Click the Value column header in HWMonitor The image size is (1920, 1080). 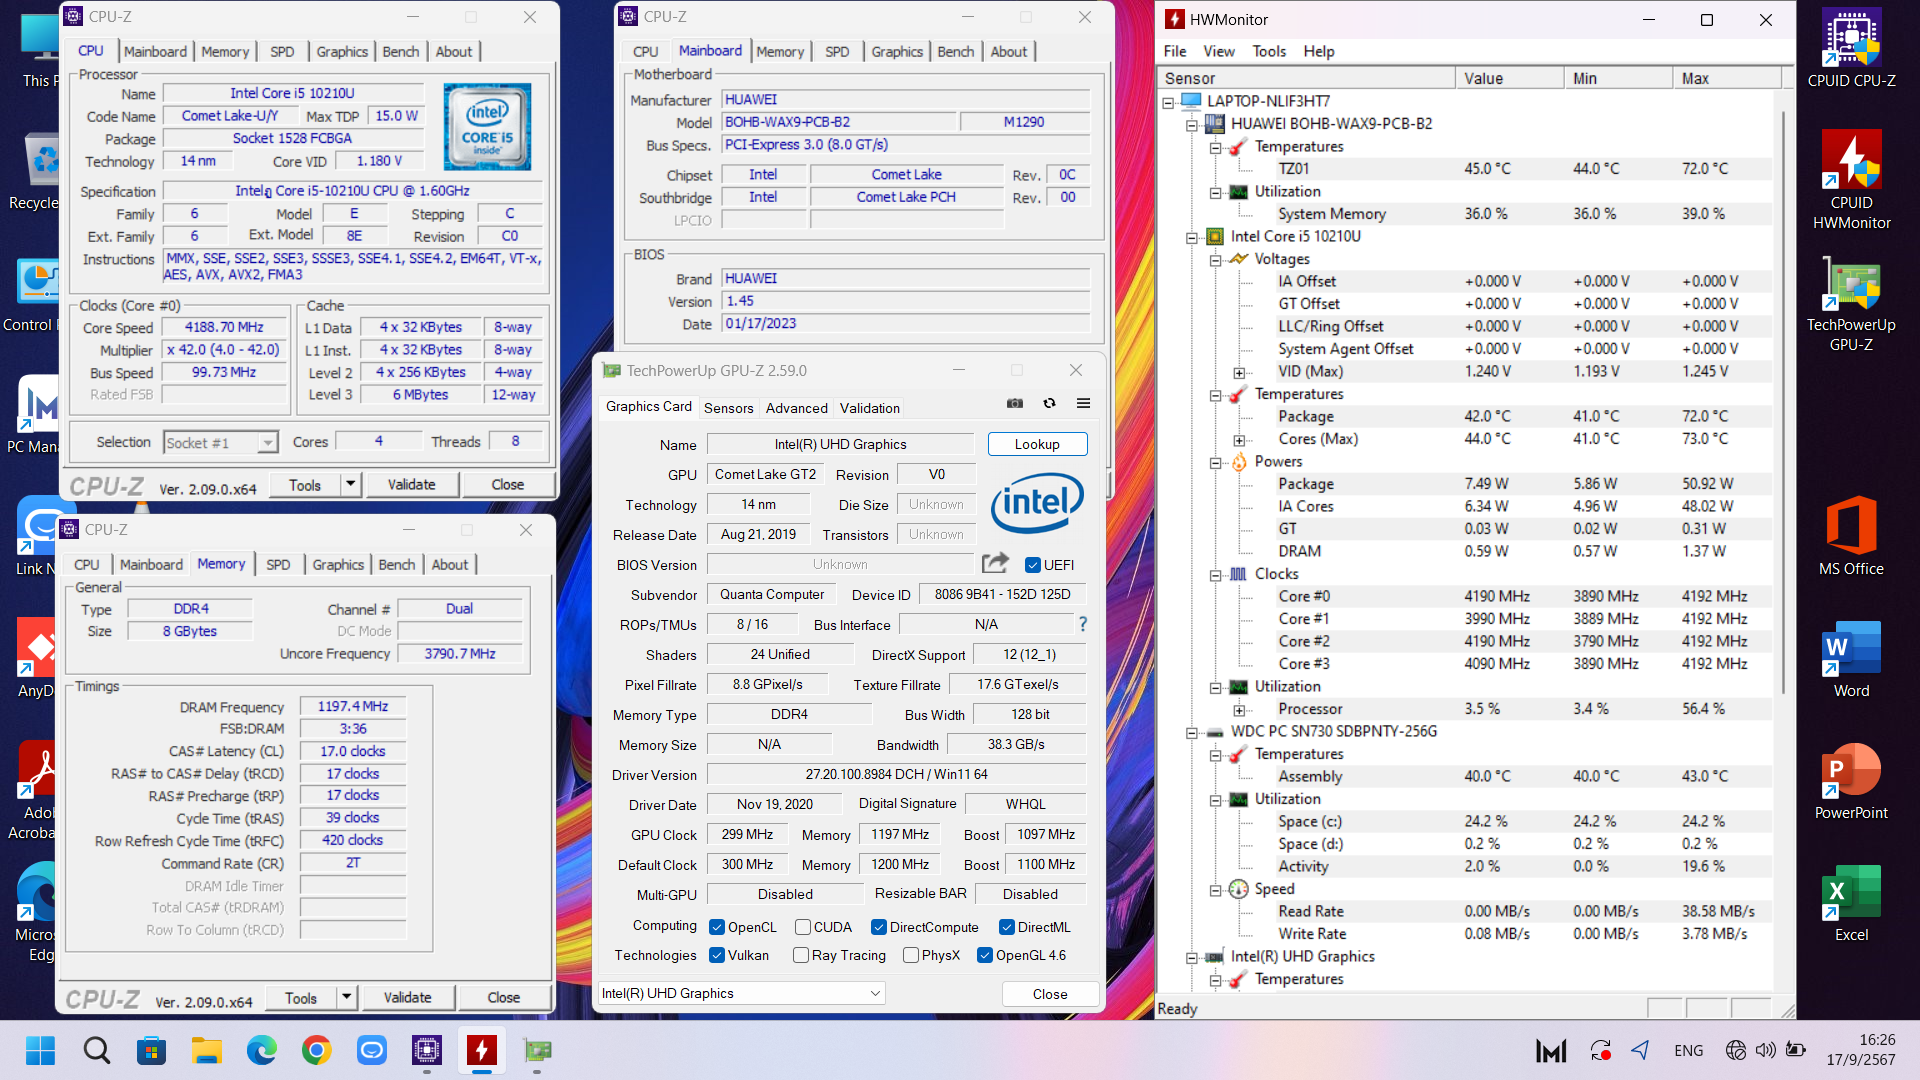point(1509,78)
